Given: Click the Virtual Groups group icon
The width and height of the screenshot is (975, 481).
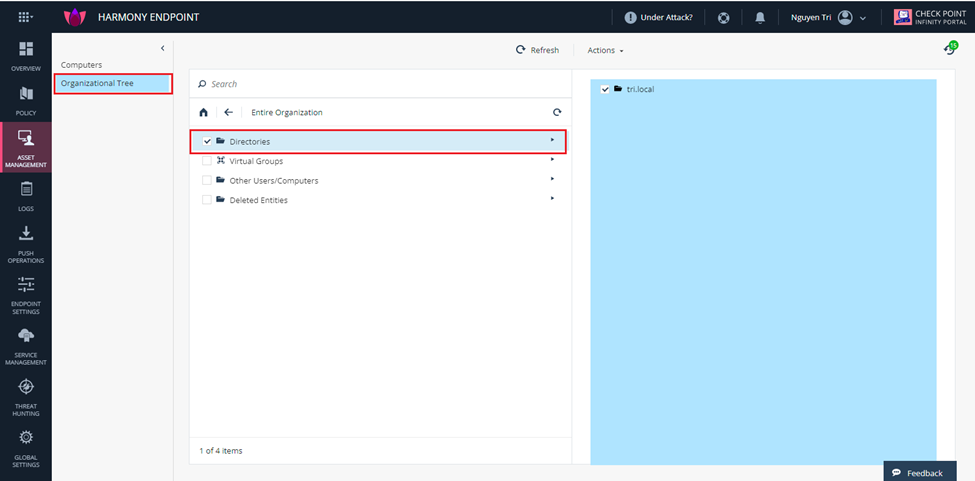Looking at the screenshot, I should pos(220,160).
